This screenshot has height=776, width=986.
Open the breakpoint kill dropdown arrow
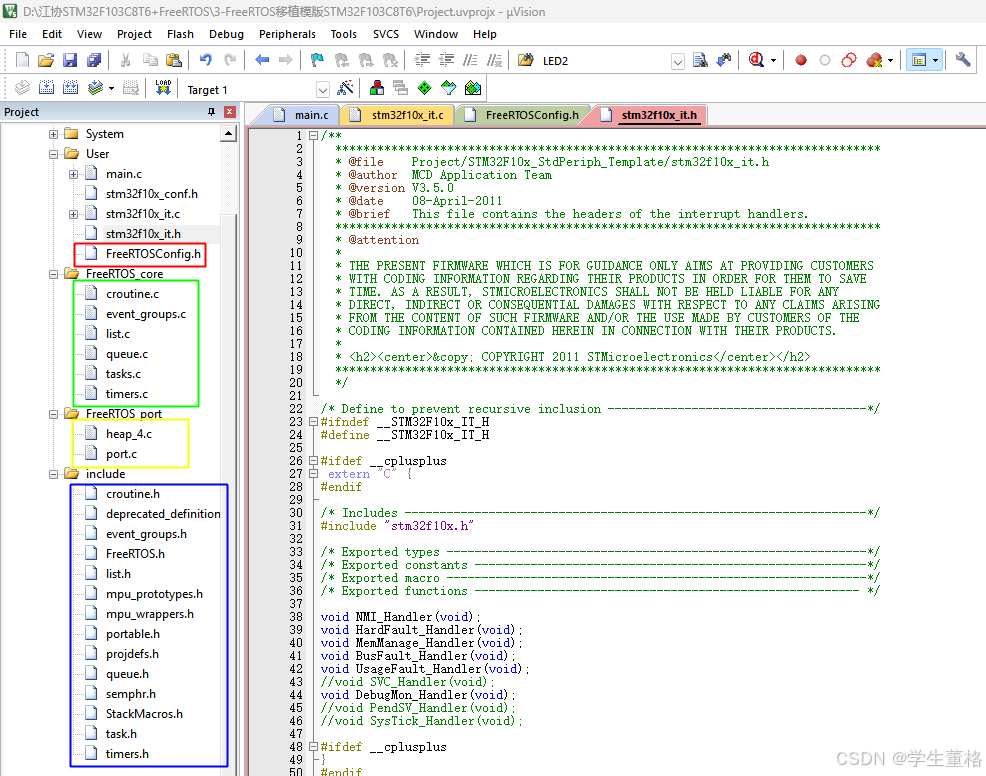tap(890, 61)
